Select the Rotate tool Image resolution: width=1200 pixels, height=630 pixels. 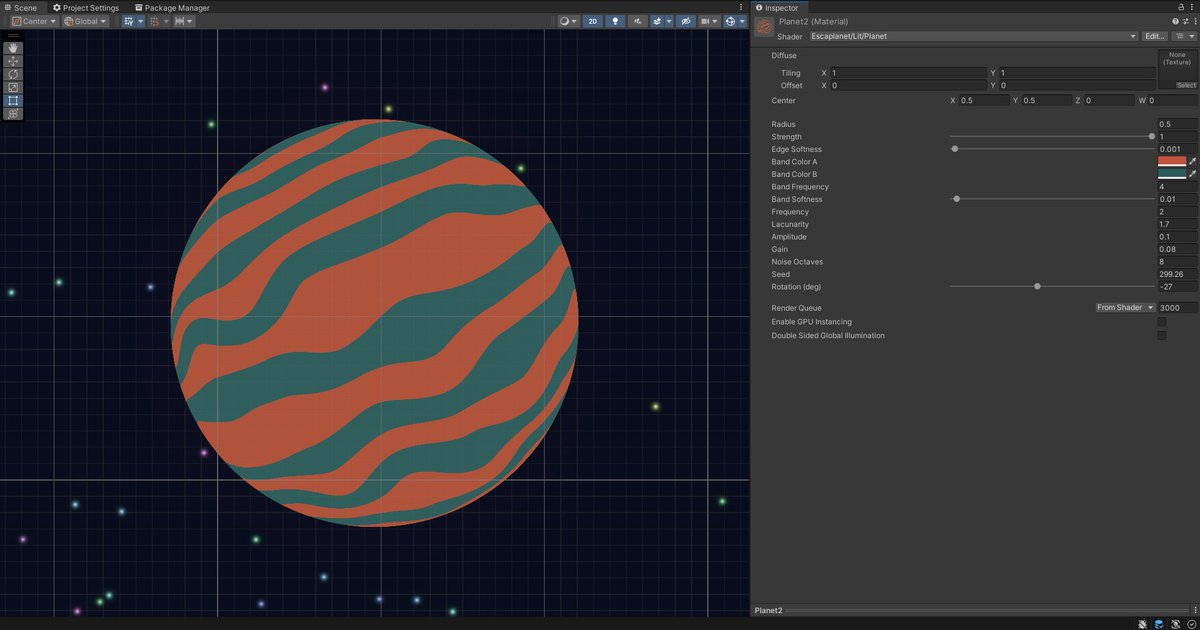click(13, 74)
